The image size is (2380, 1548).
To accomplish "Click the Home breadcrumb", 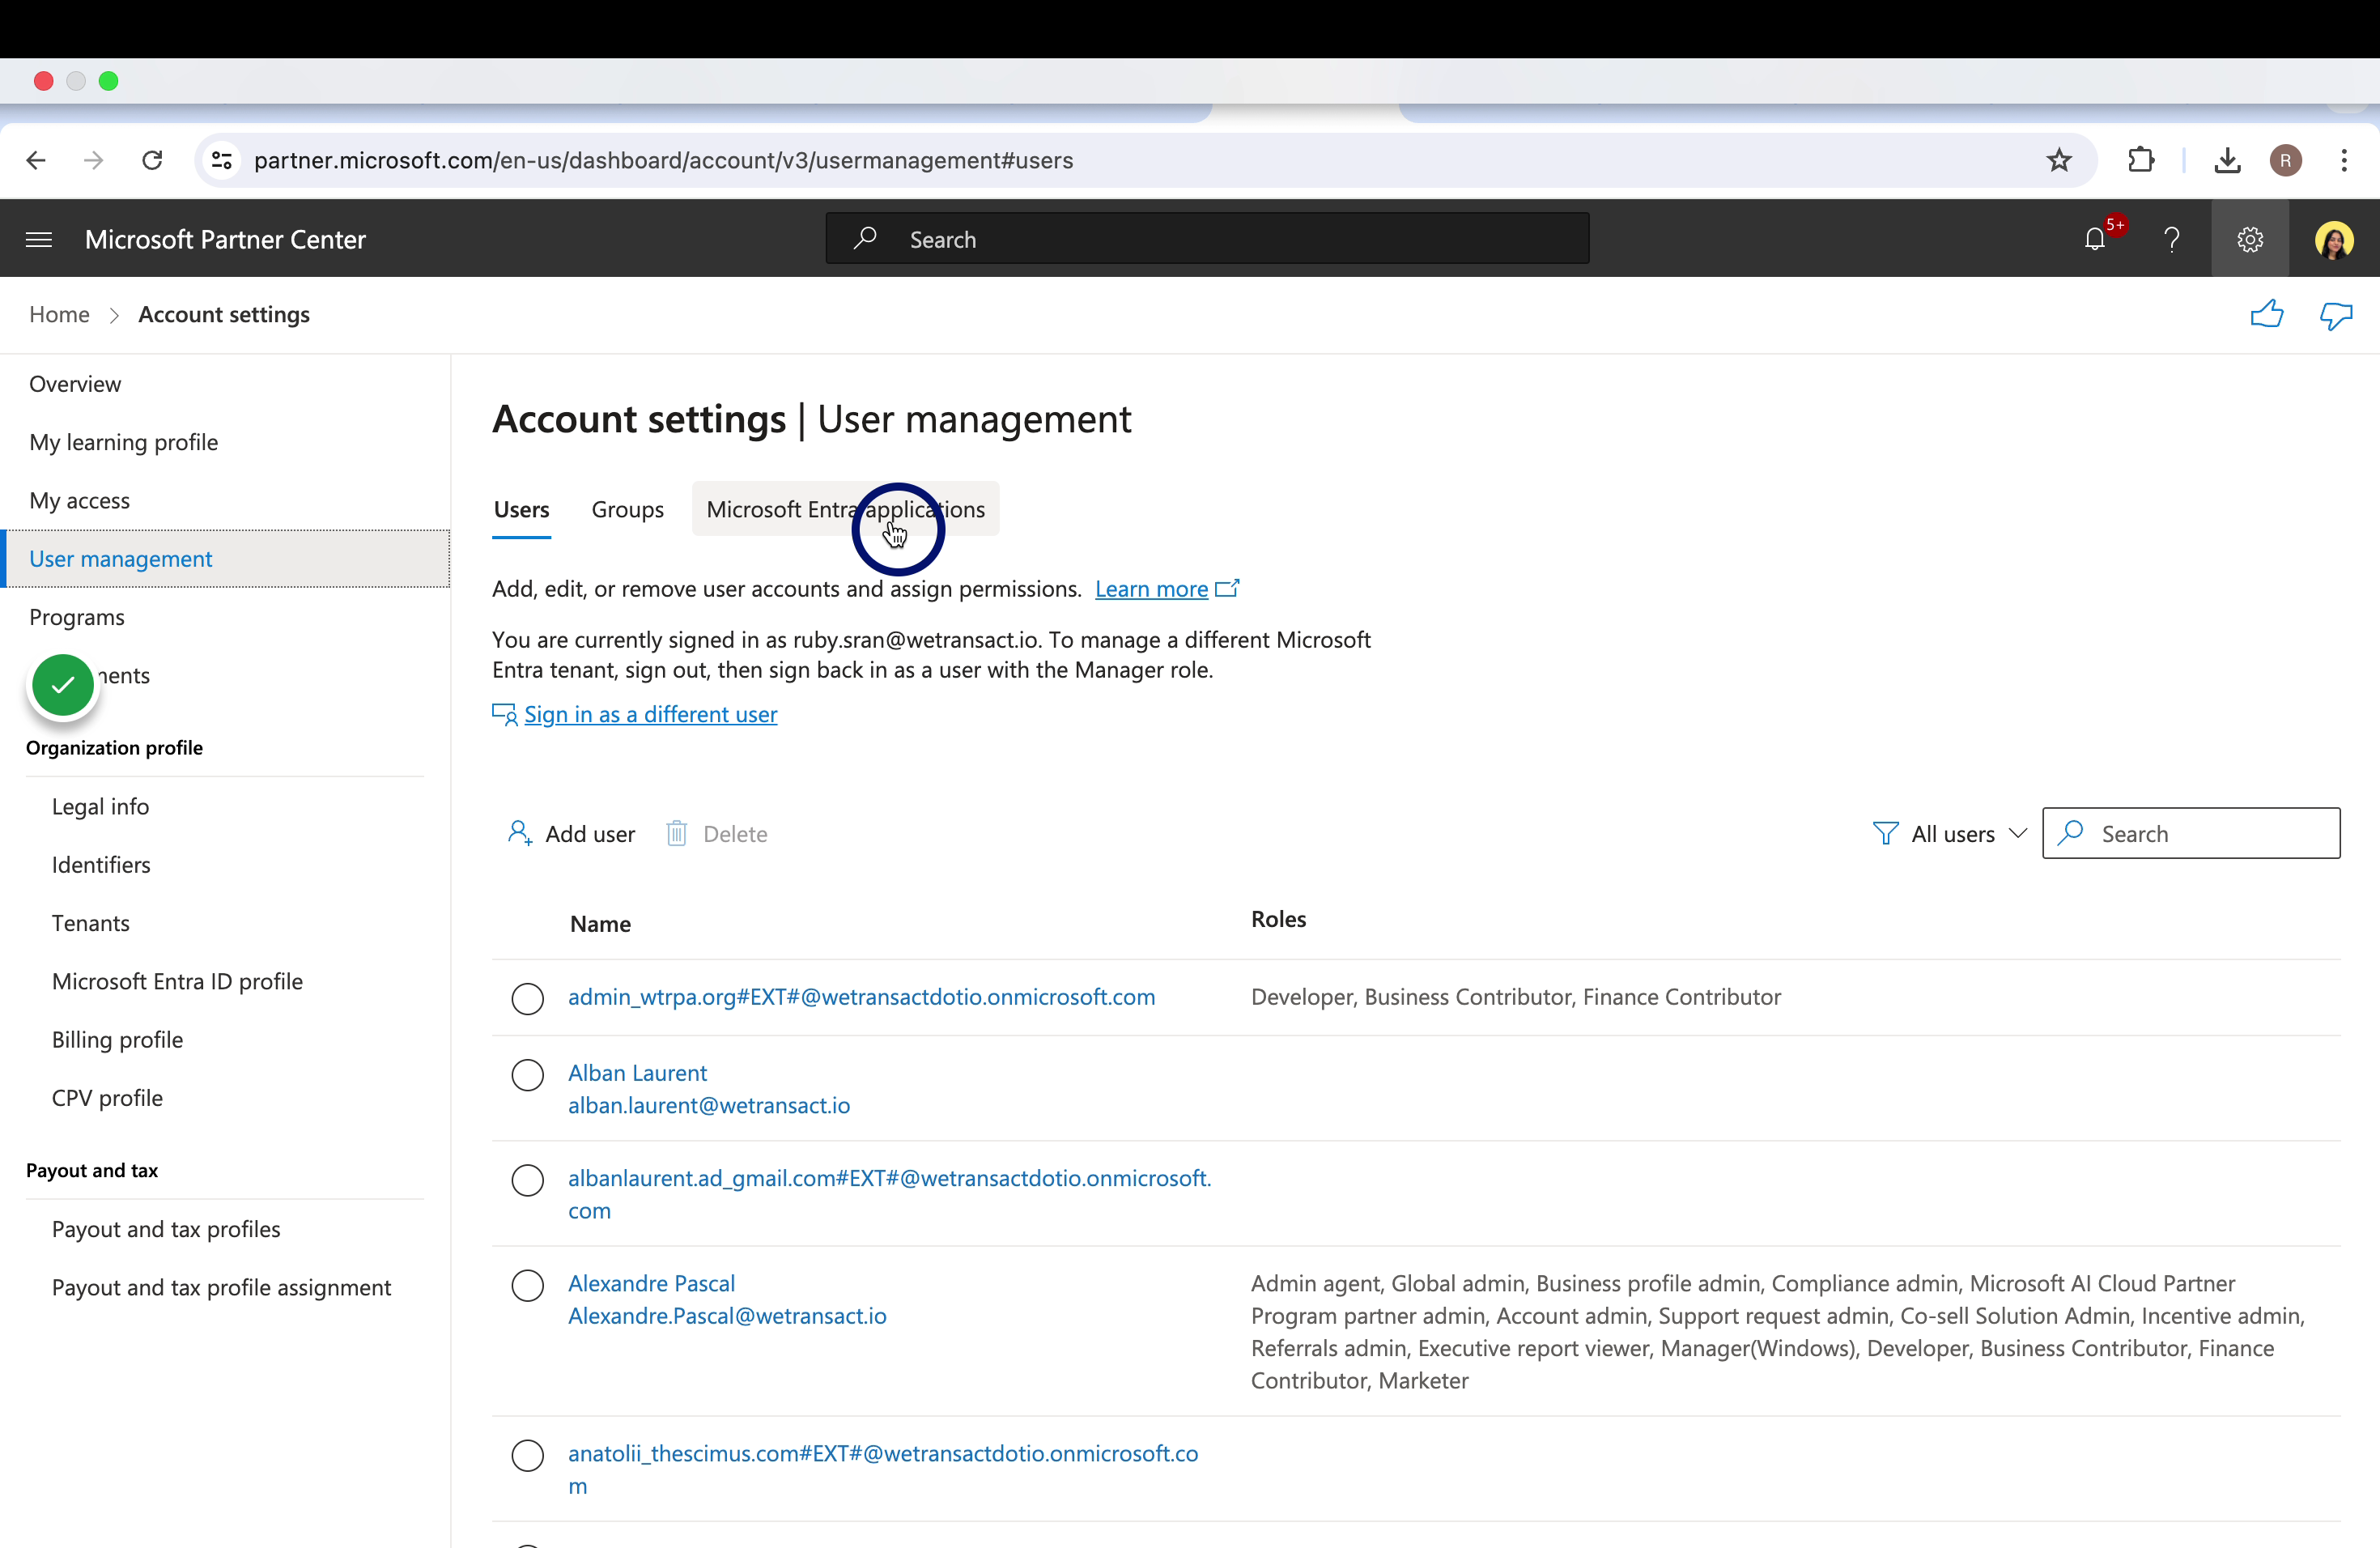I will [x=59, y=314].
